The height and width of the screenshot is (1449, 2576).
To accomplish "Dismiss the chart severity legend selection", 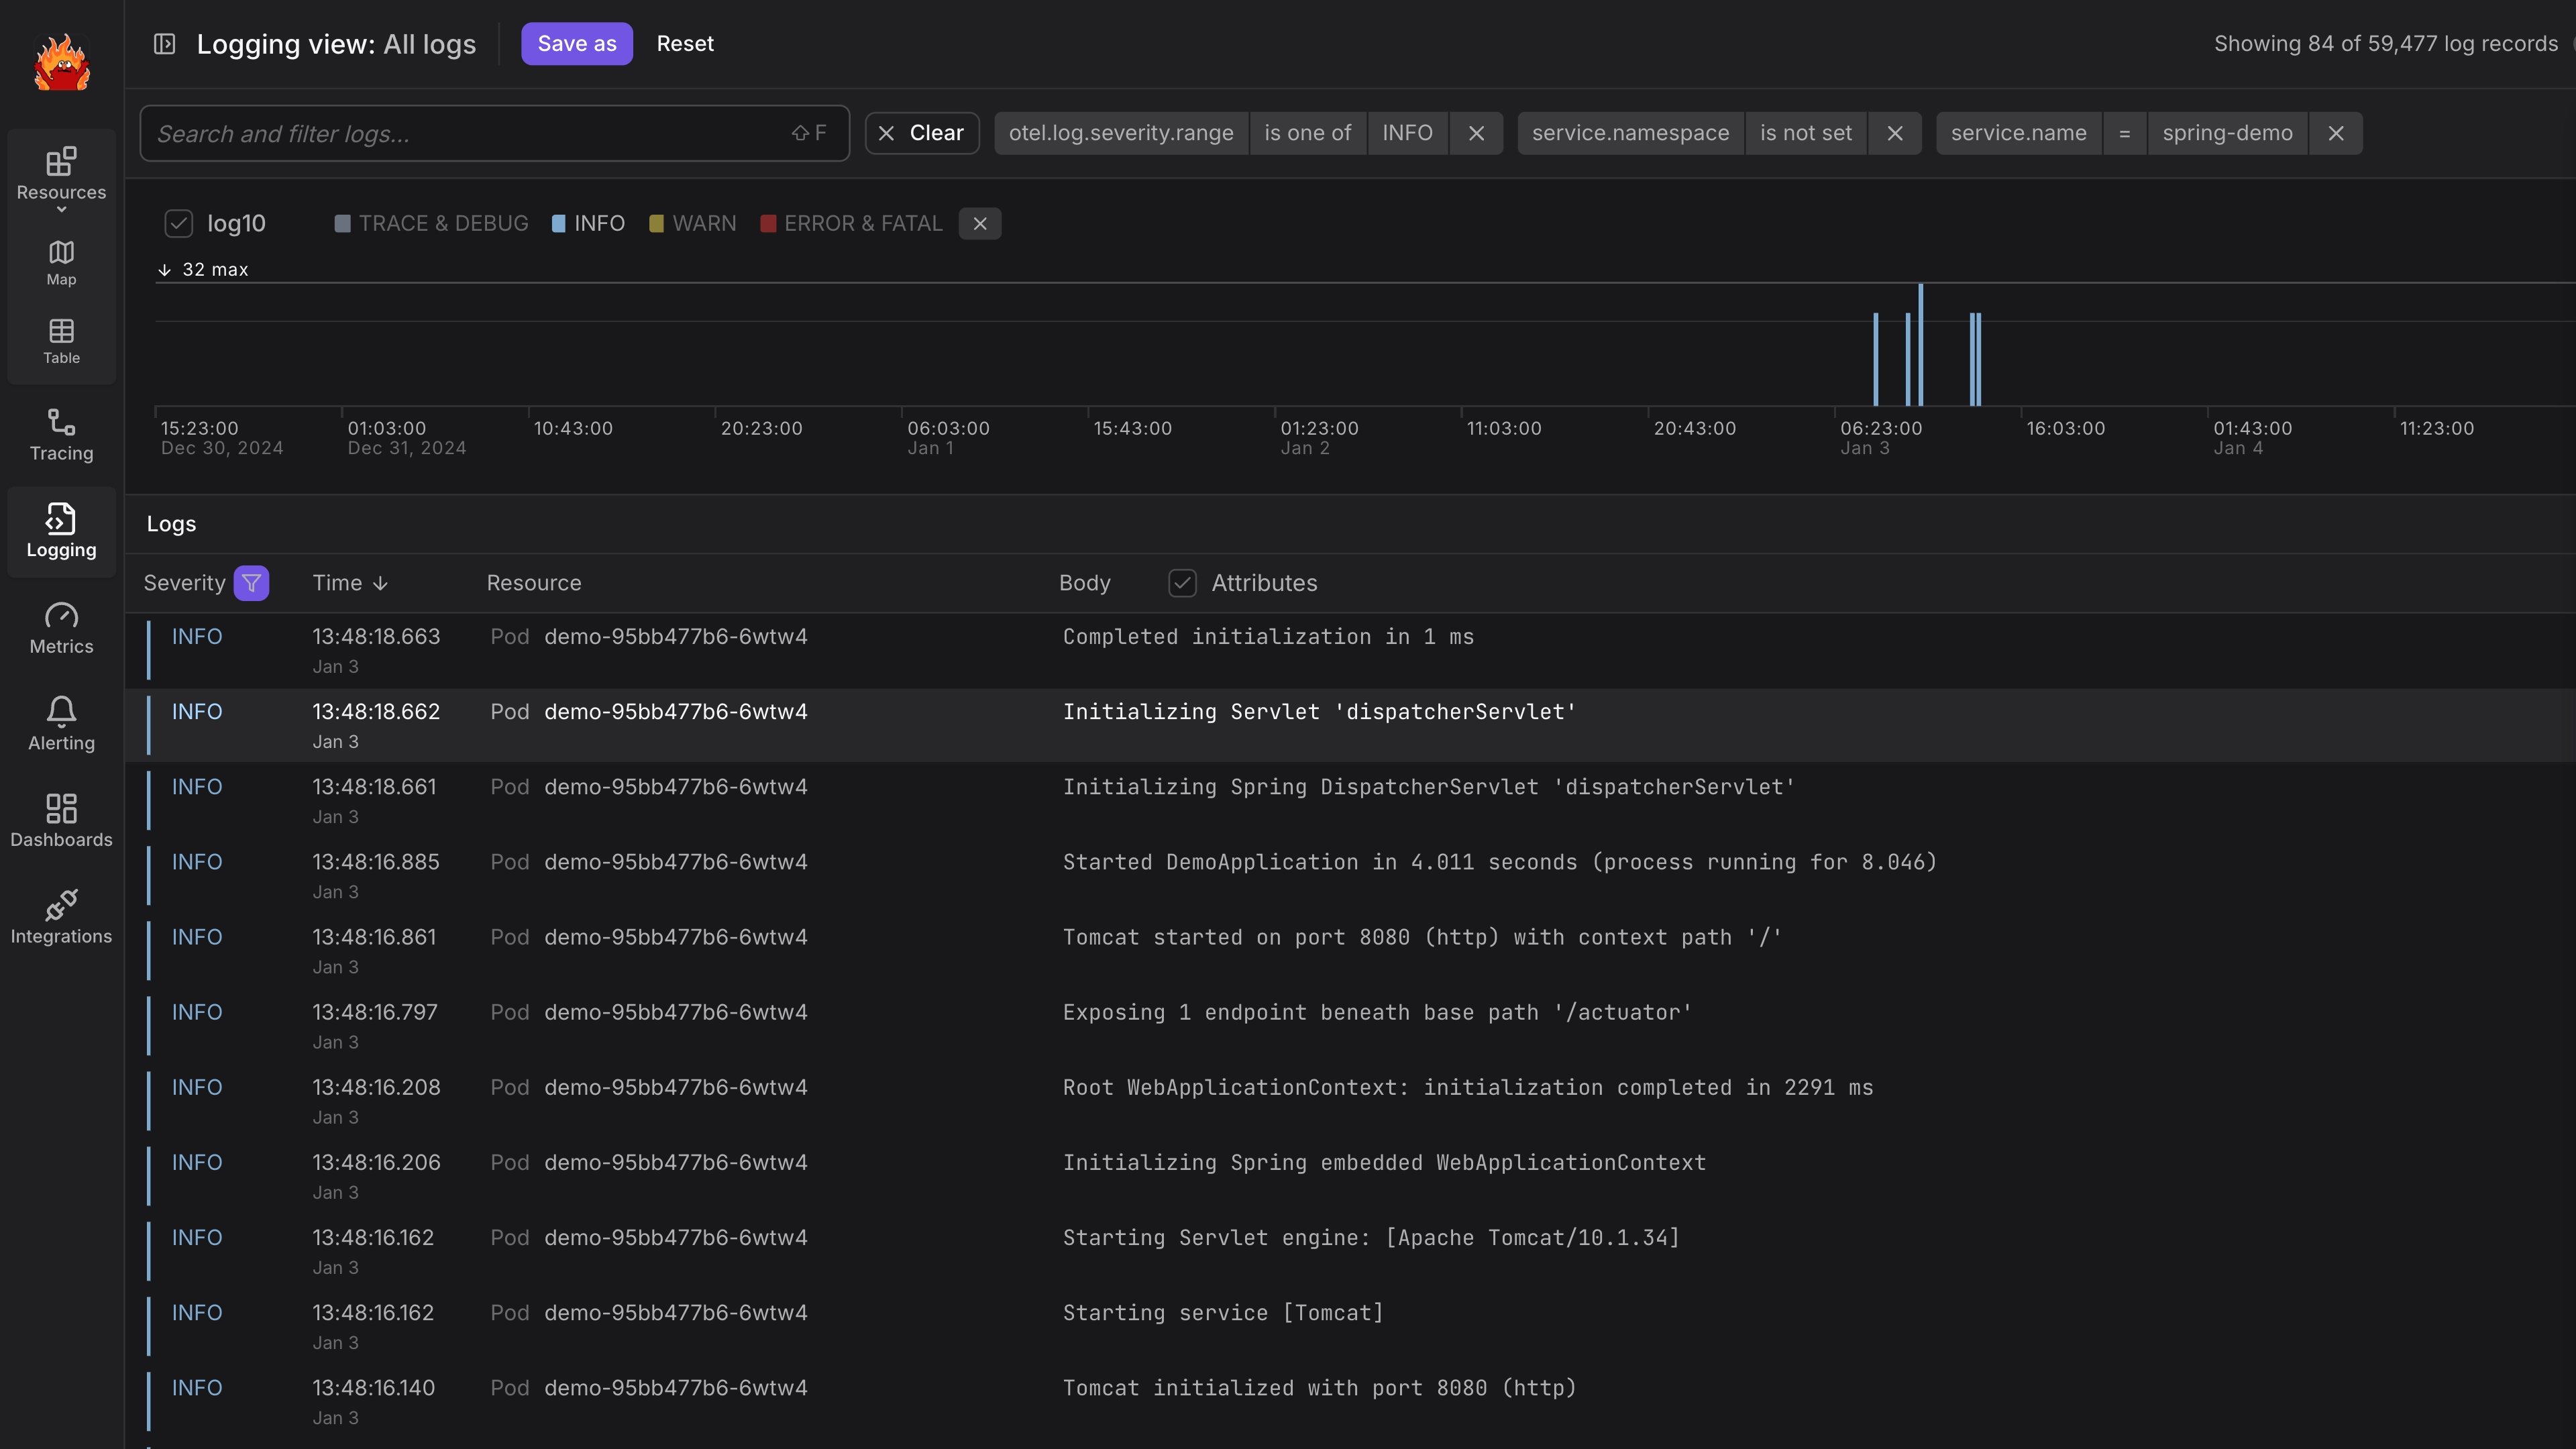I will [x=980, y=224].
